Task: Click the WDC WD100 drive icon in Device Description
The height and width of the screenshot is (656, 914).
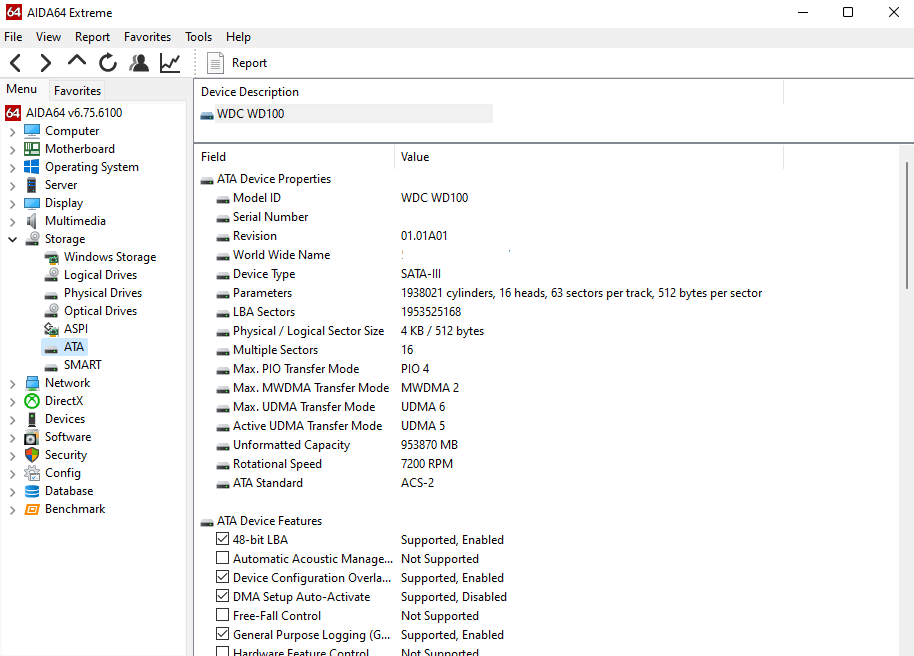Action: pos(207,115)
